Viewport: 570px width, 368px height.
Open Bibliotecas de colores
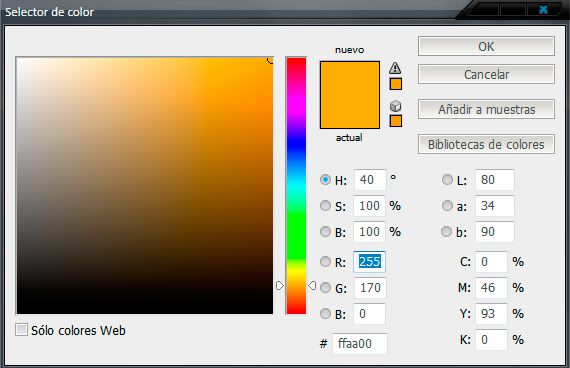tap(486, 144)
